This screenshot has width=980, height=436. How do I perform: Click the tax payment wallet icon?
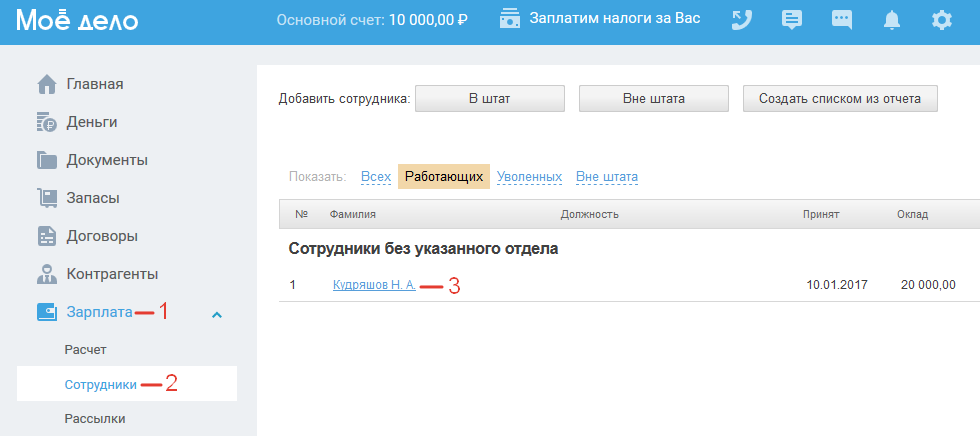510,19
